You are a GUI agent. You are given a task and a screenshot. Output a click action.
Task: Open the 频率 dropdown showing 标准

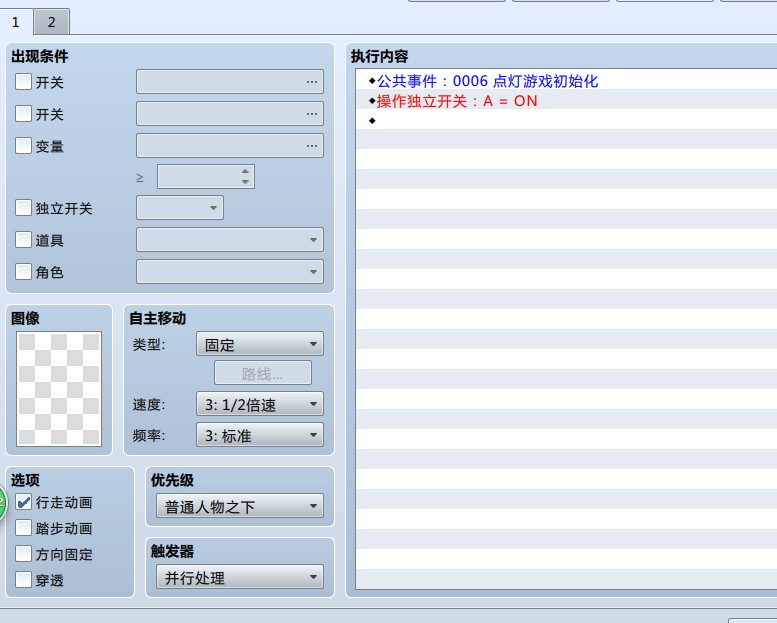click(x=260, y=435)
